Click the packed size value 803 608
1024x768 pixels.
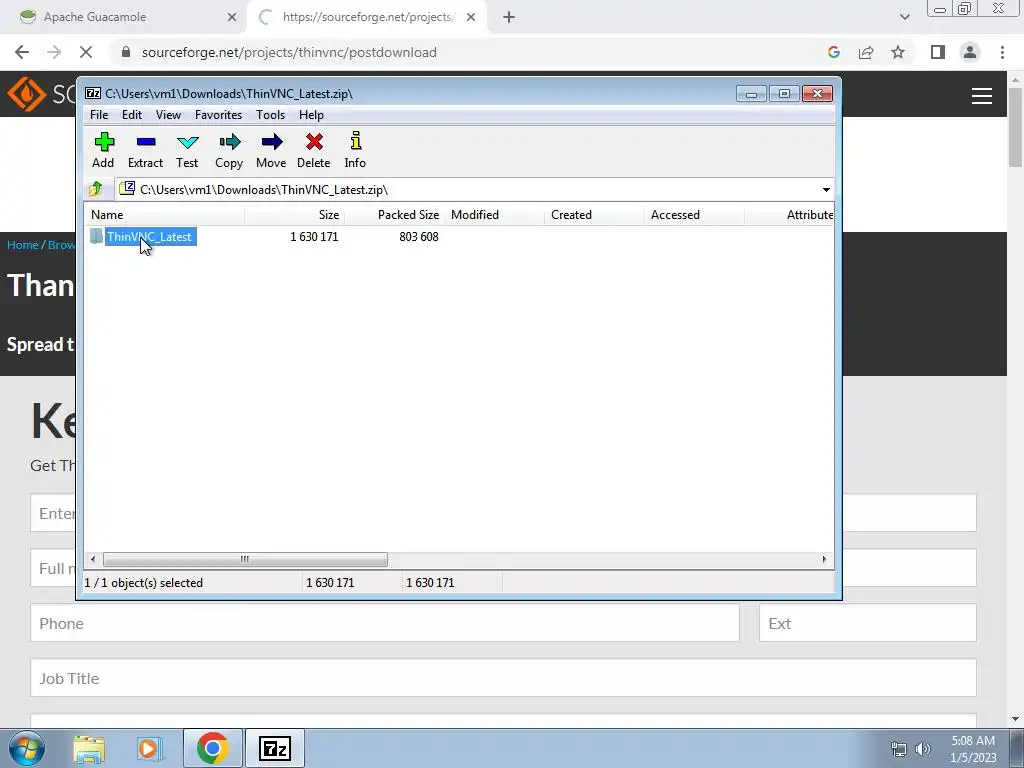(x=419, y=237)
